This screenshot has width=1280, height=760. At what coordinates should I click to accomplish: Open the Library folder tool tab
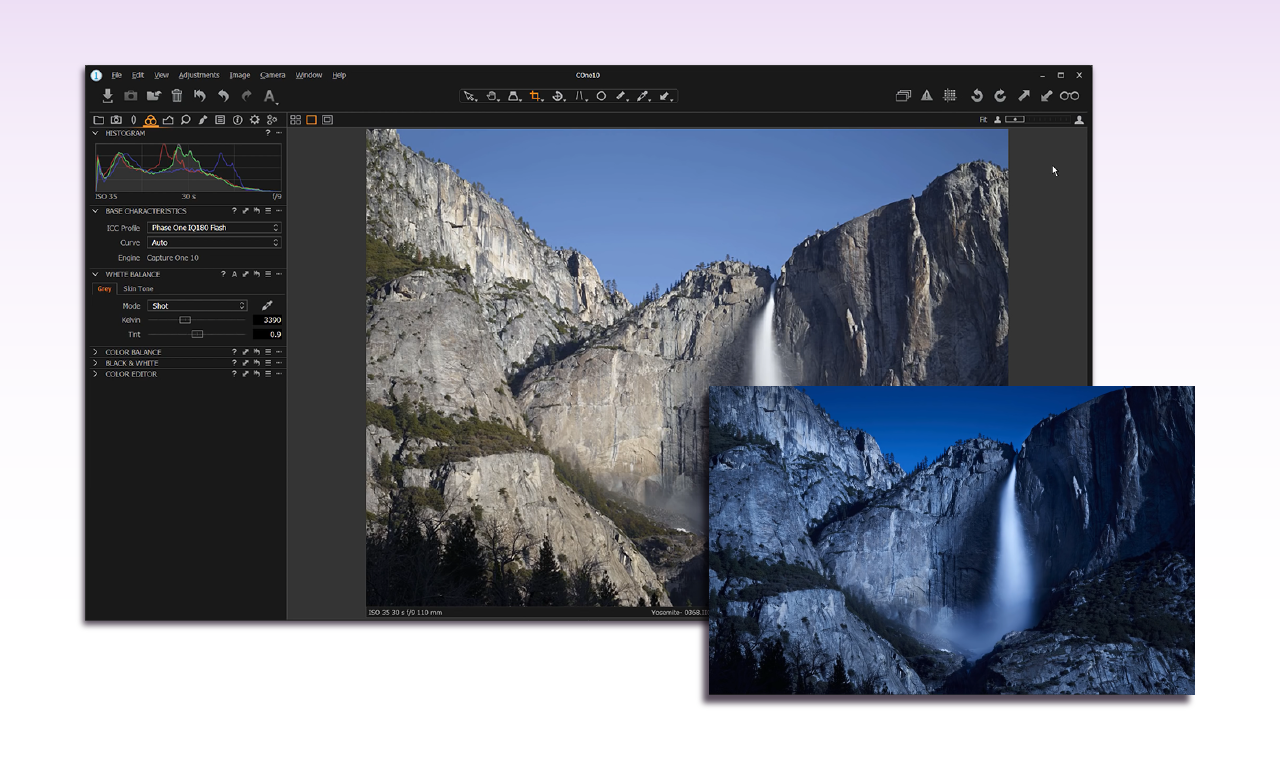click(98, 120)
